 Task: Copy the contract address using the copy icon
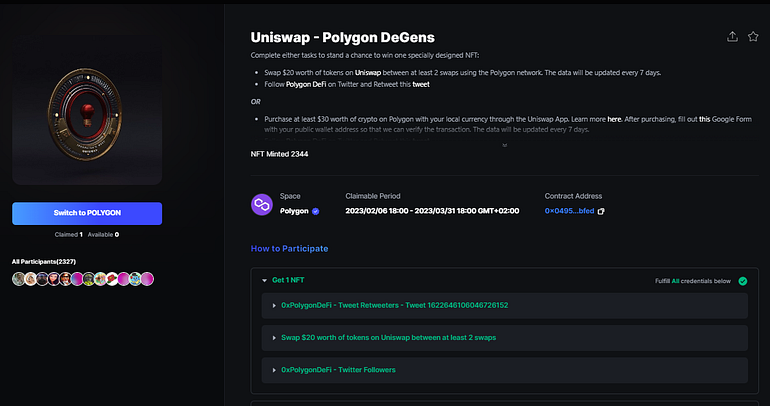[x=601, y=211]
